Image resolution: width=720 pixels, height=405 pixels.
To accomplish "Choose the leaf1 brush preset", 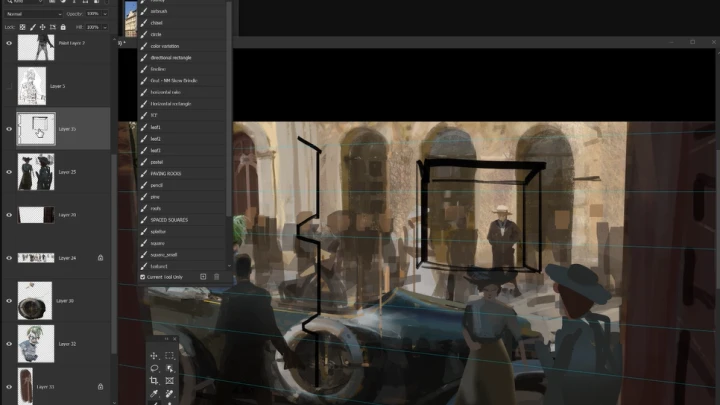I will 182,127.
